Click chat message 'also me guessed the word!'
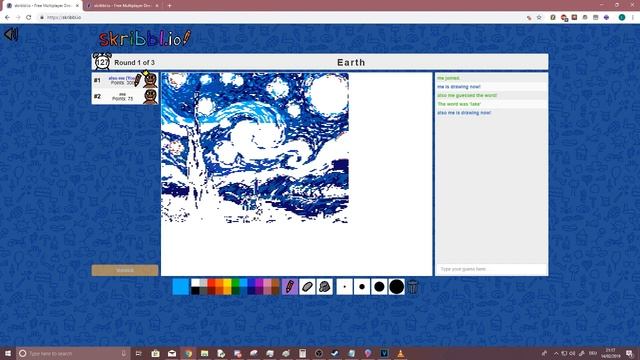Screen dimensions: 640x360 tap(467, 96)
